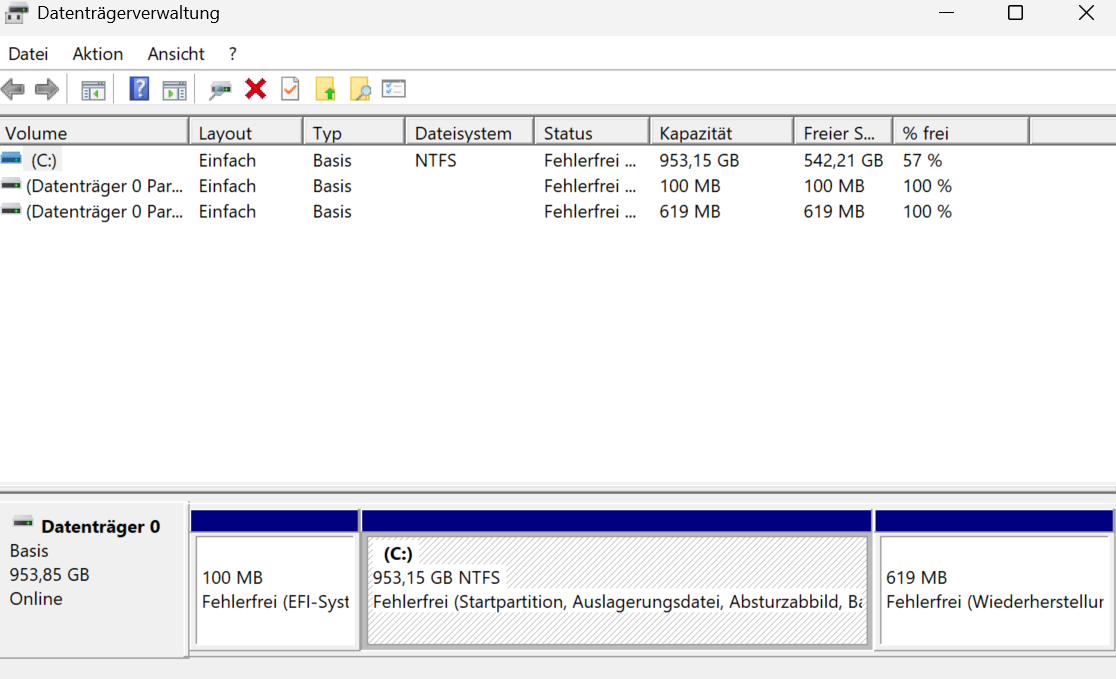
Task: Select the 100 MB EFI partition block
Action: pos(275,591)
